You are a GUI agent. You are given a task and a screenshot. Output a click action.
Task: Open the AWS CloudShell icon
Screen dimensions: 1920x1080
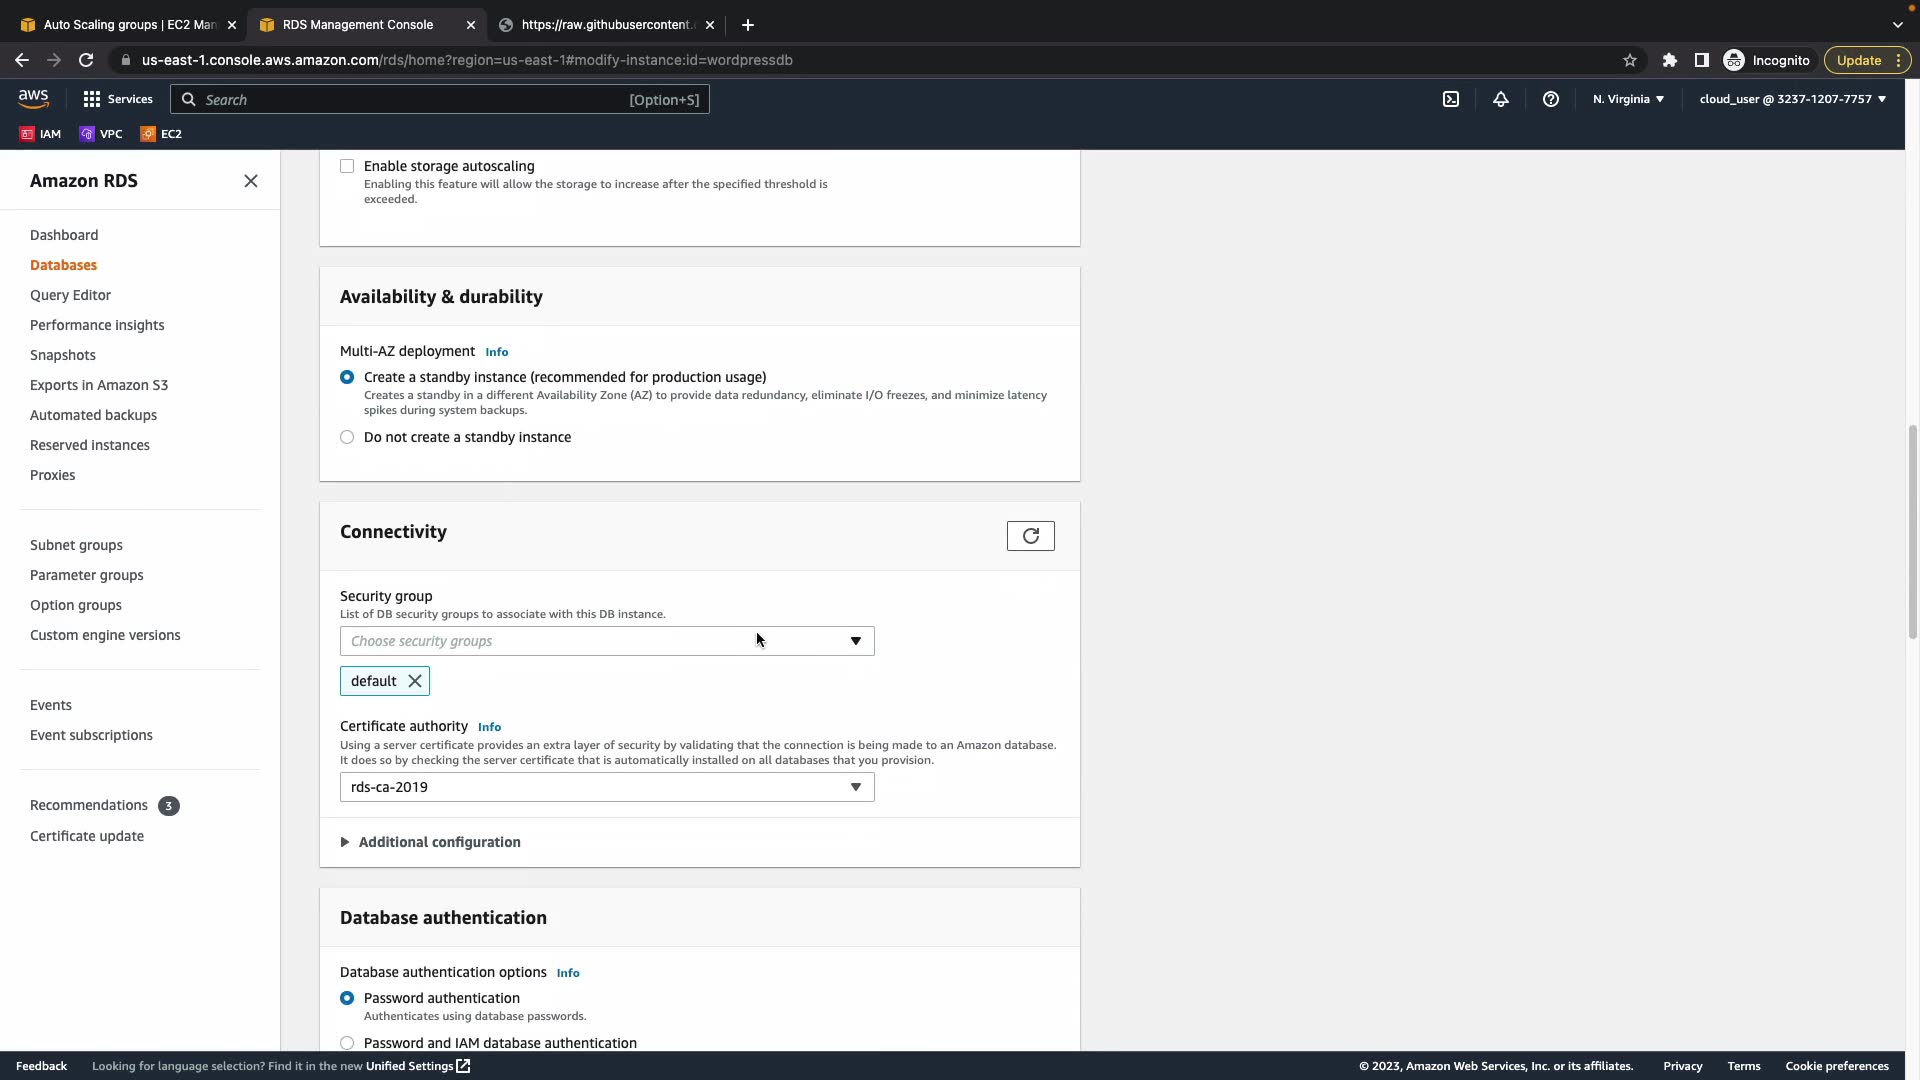click(1451, 99)
